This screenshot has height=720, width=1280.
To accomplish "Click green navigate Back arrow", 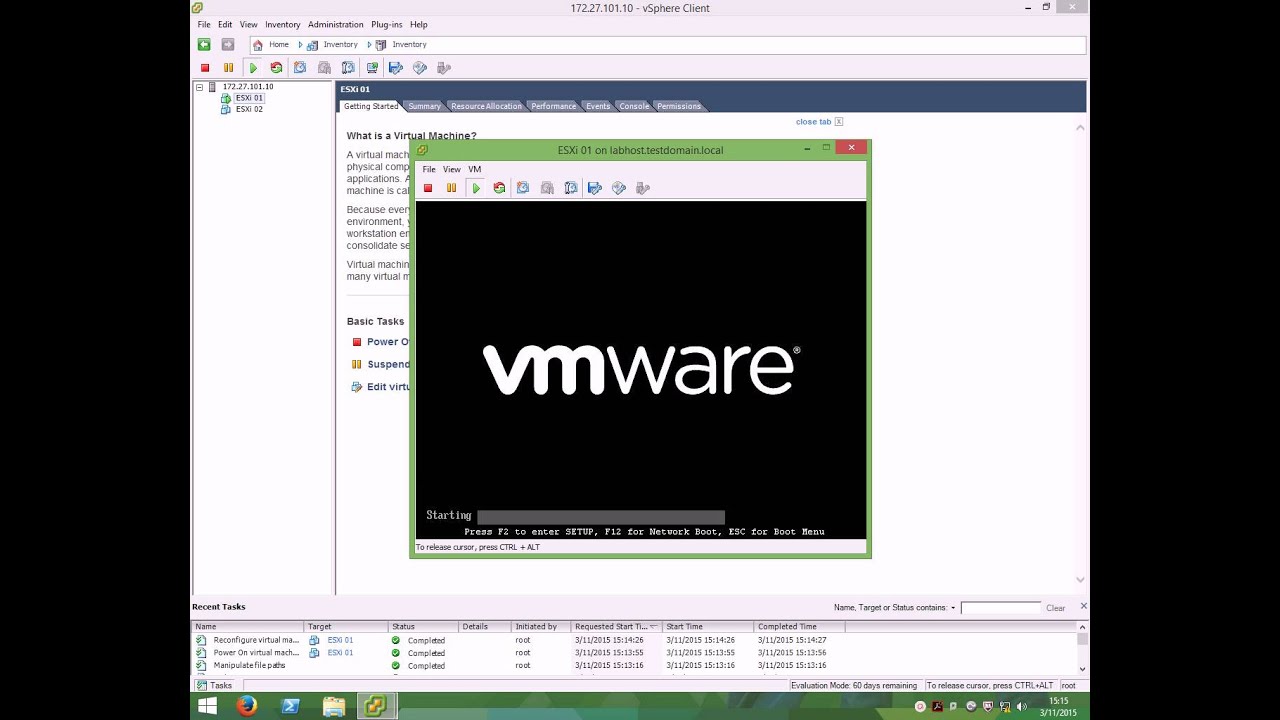I will tap(204, 44).
